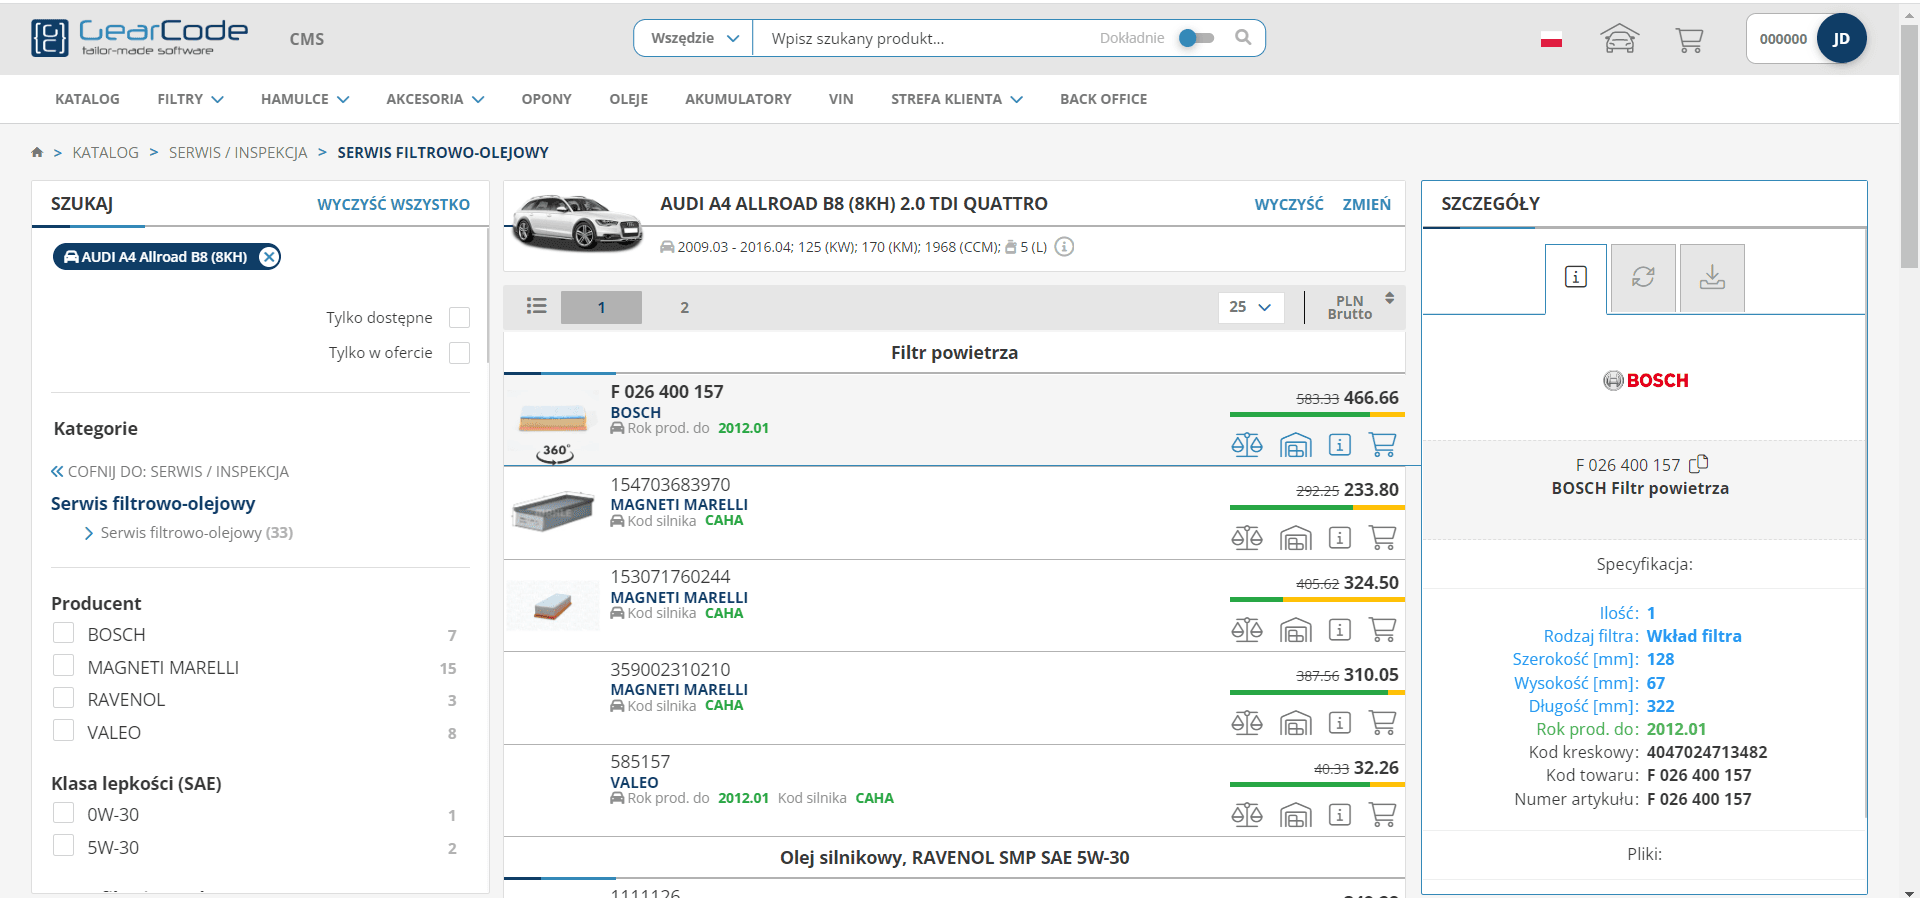Filter by MAGNETI MARELLI producer

[63, 666]
